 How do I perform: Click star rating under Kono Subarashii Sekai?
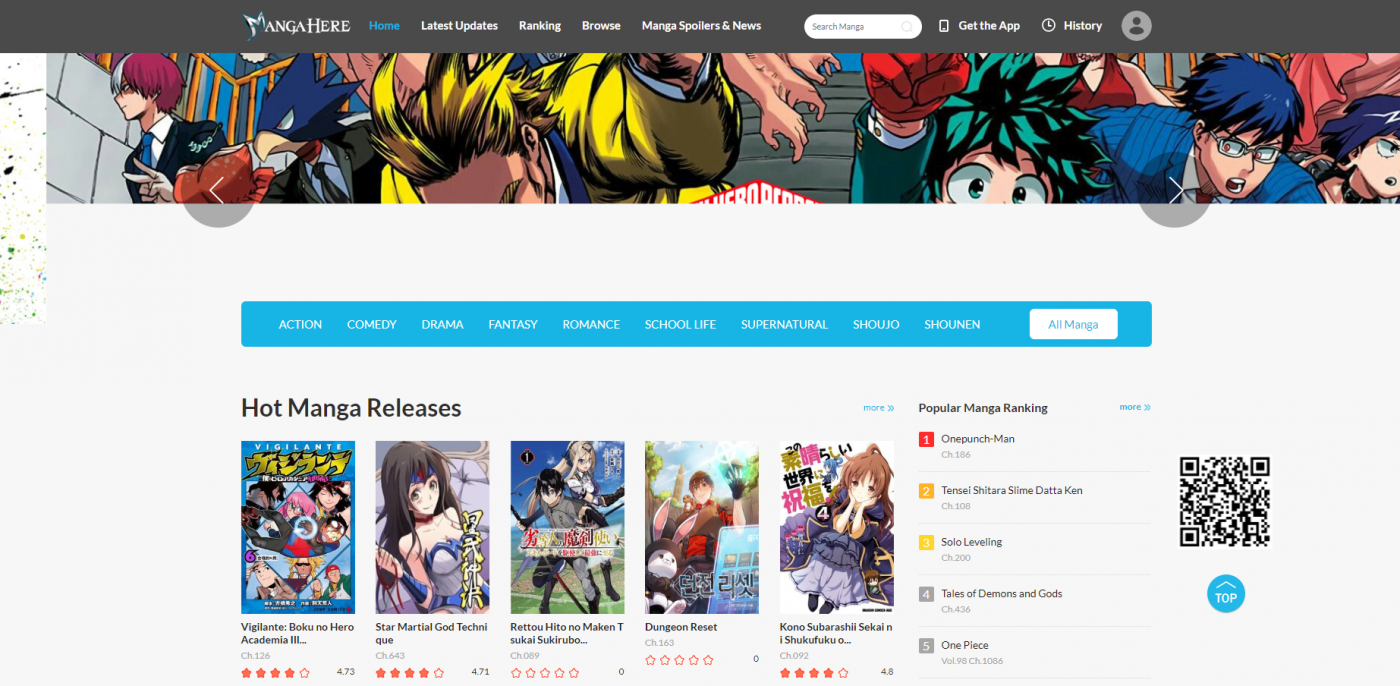[815, 673]
